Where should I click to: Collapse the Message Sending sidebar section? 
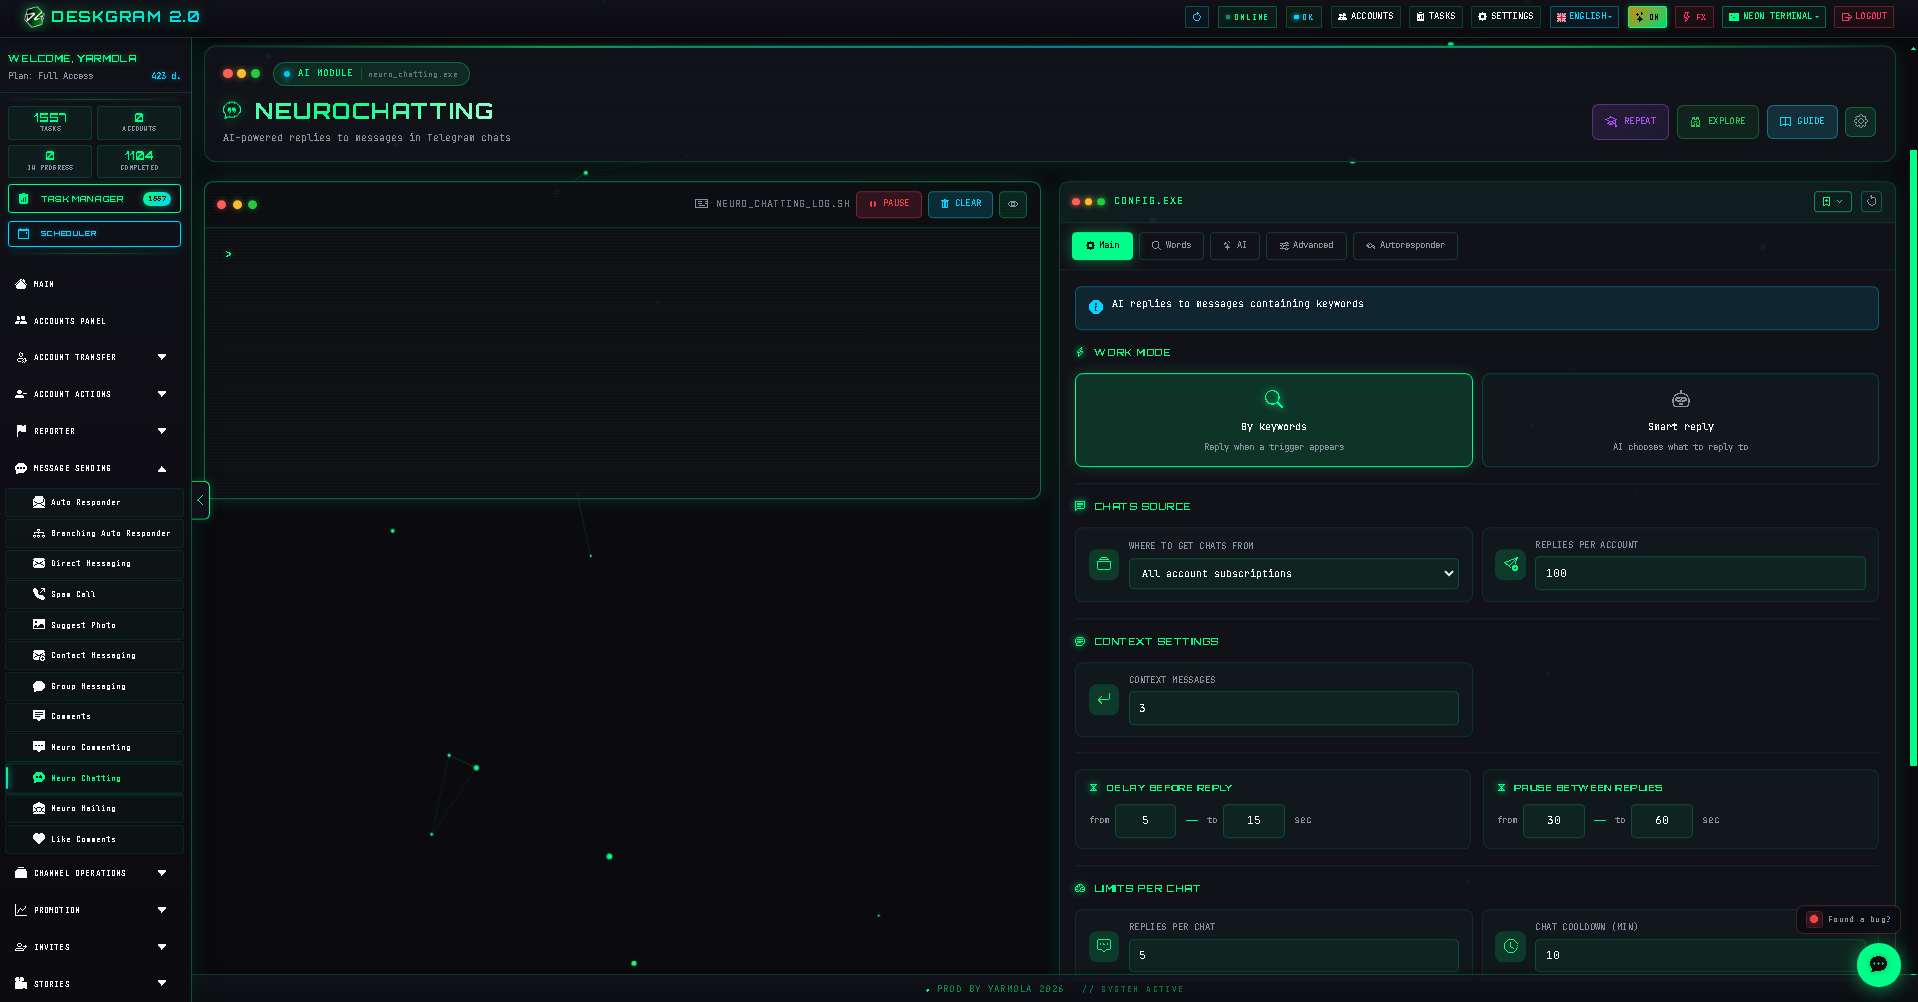pos(94,468)
